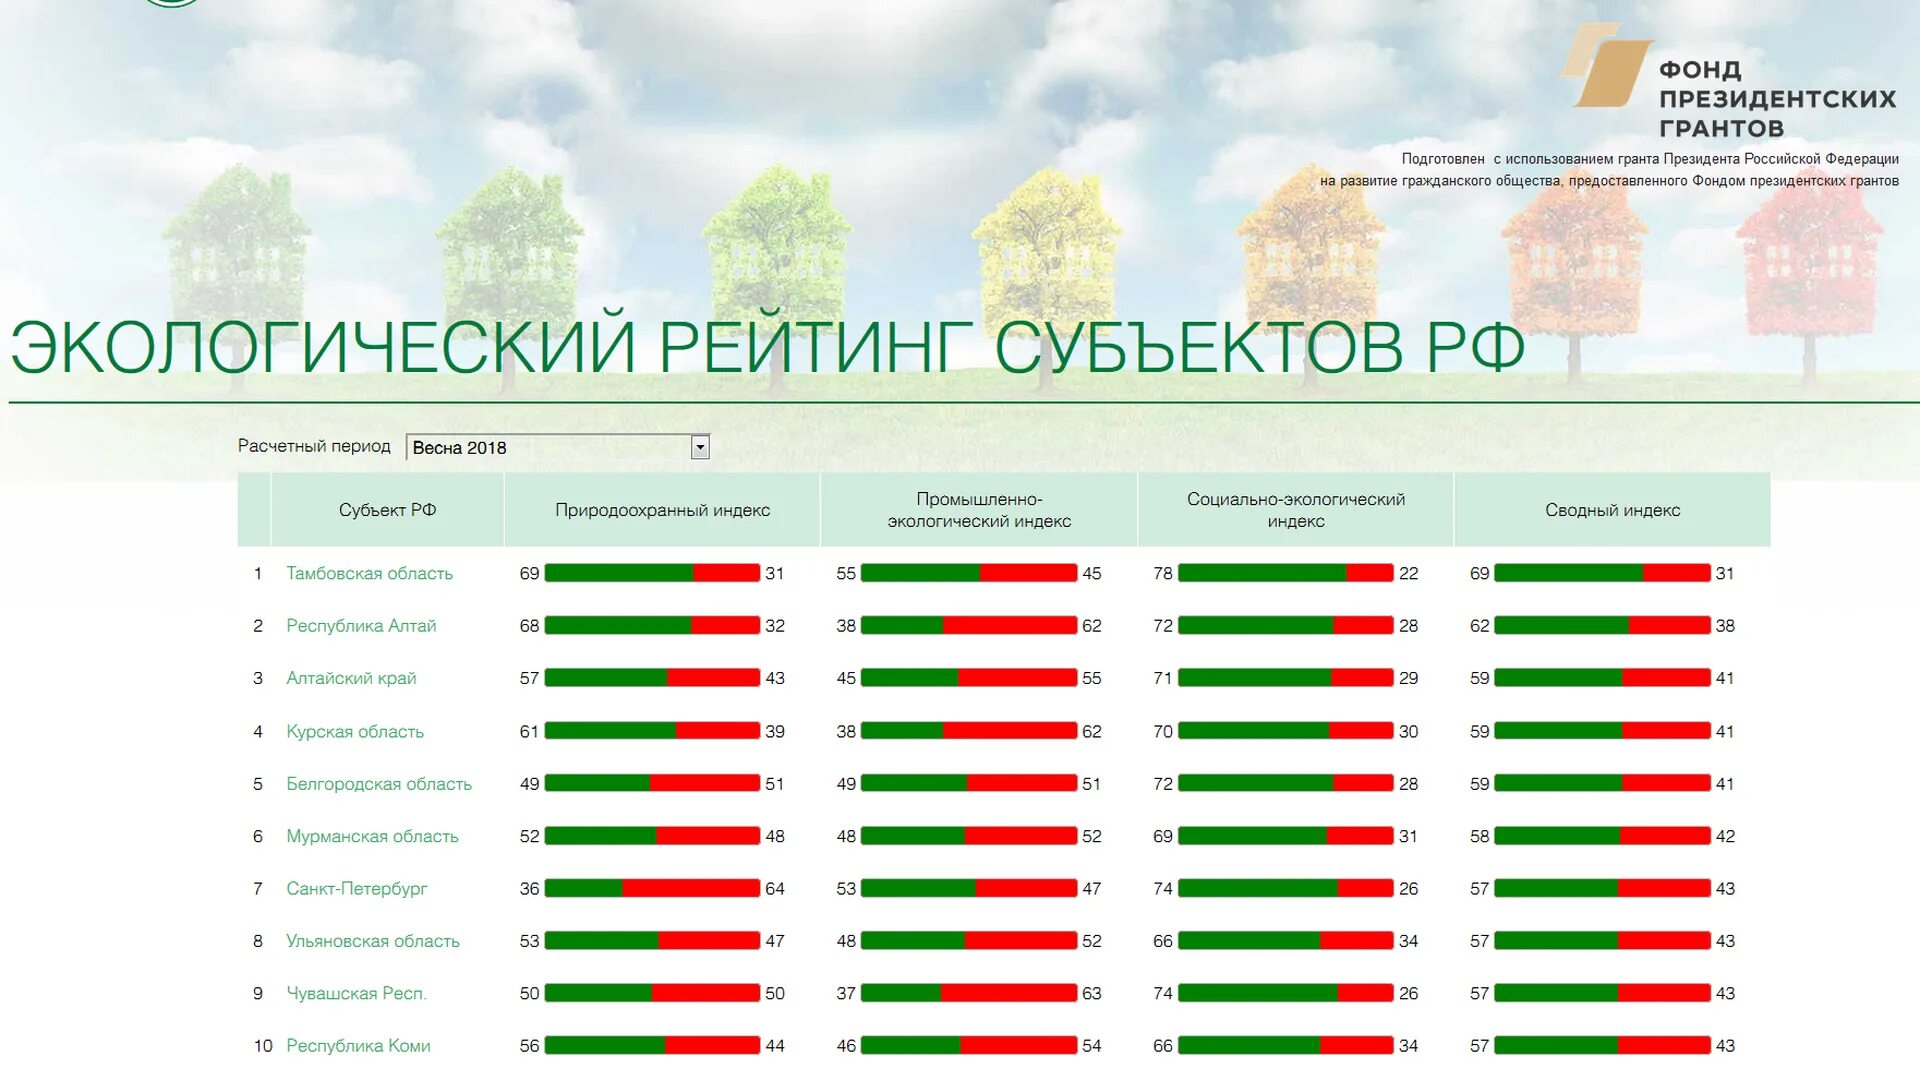The height and width of the screenshot is (1080, 1920).
Task: Sort by Промышленно-экологический индекс header
Action: 979,510
